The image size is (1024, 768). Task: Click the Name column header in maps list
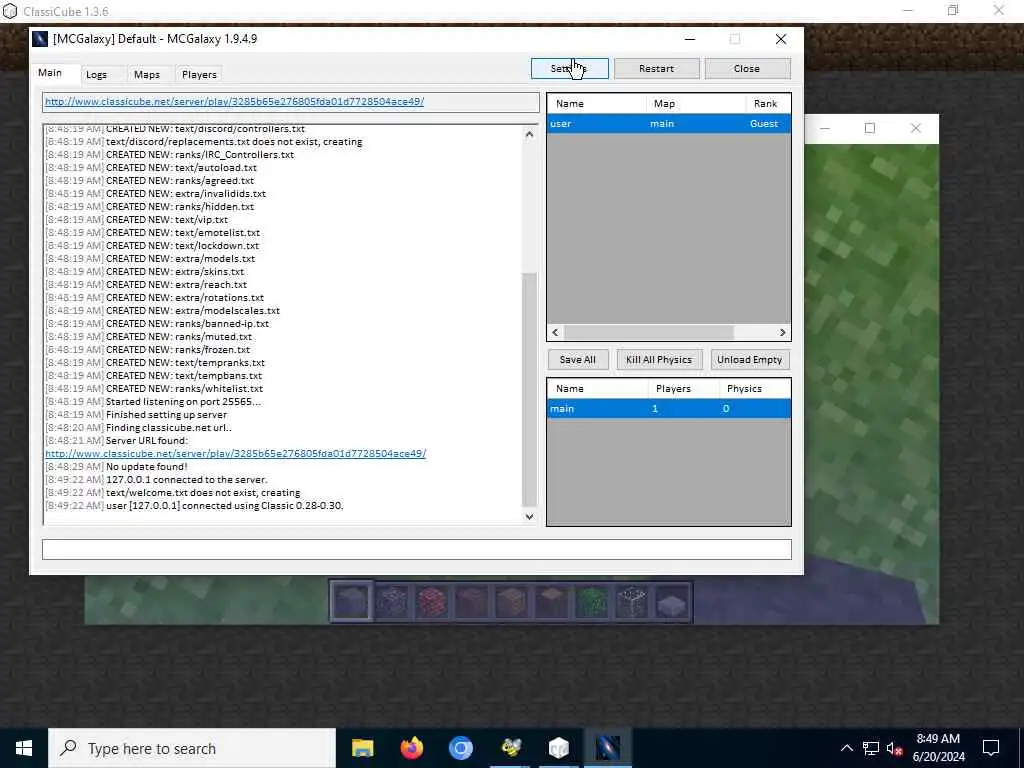click(x=598, y=389)
